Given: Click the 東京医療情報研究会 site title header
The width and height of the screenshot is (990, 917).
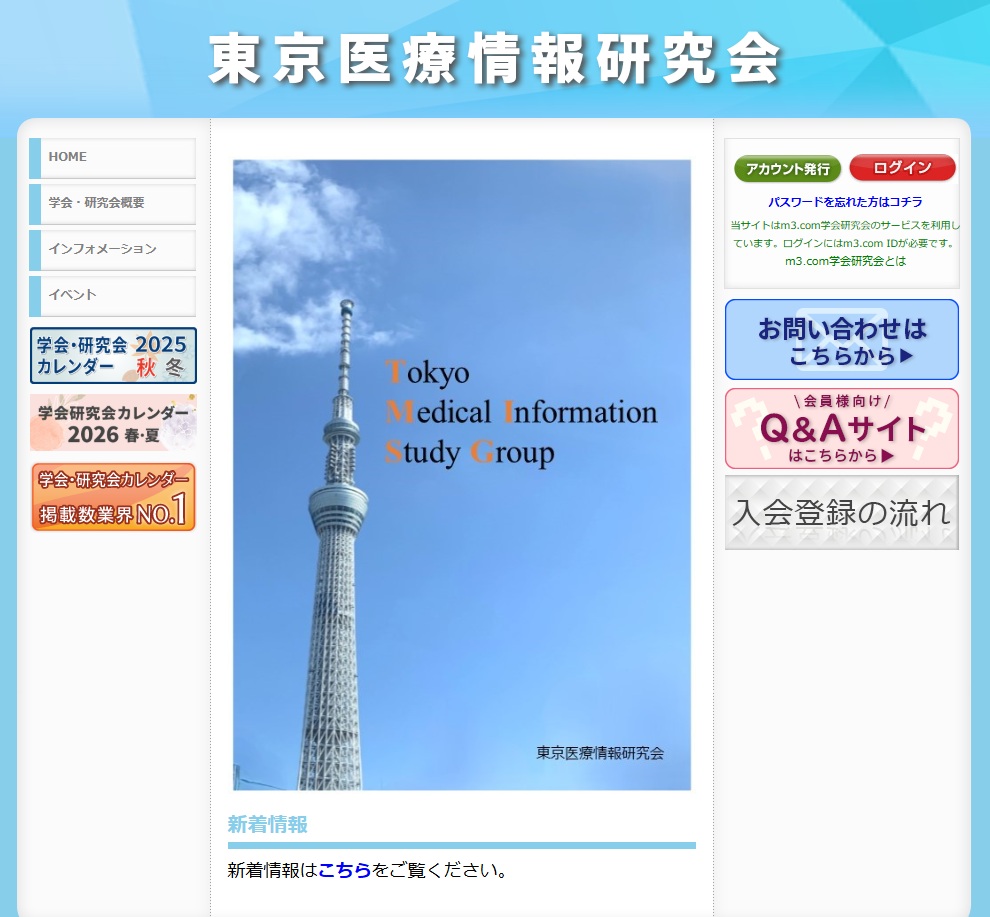Looking at the screenshot, I should coord(494,60).
